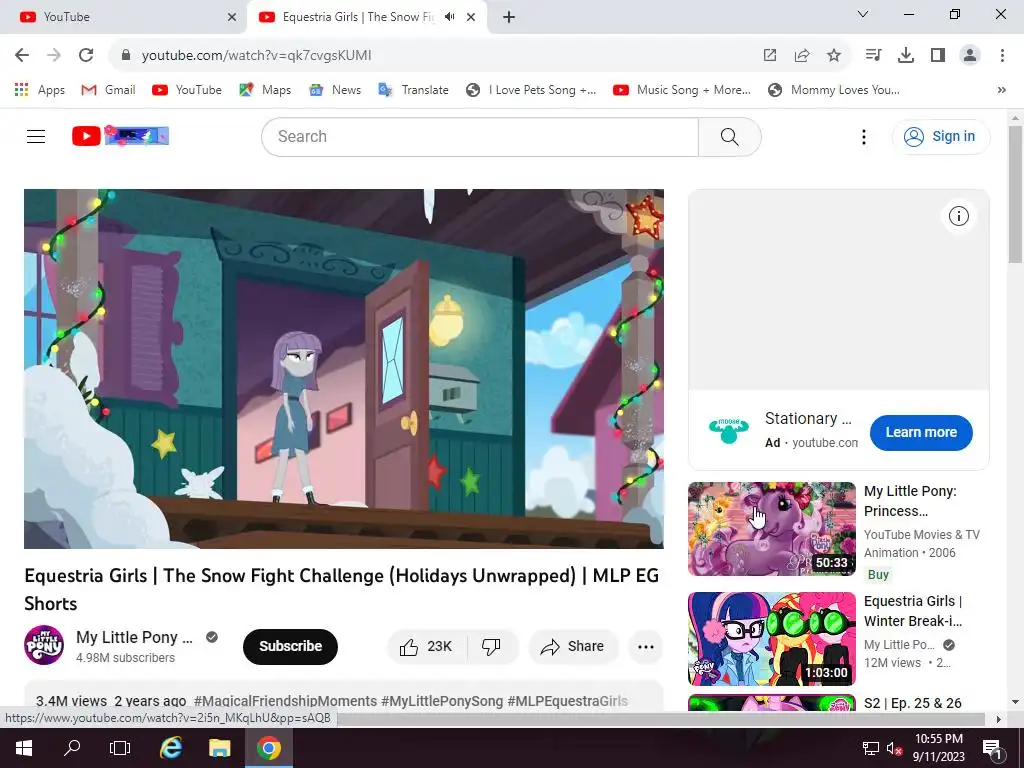Open the 'My Little Pony: Princess…' title
The width and height of the screenshot is (1024, 768).
[910, 501]
